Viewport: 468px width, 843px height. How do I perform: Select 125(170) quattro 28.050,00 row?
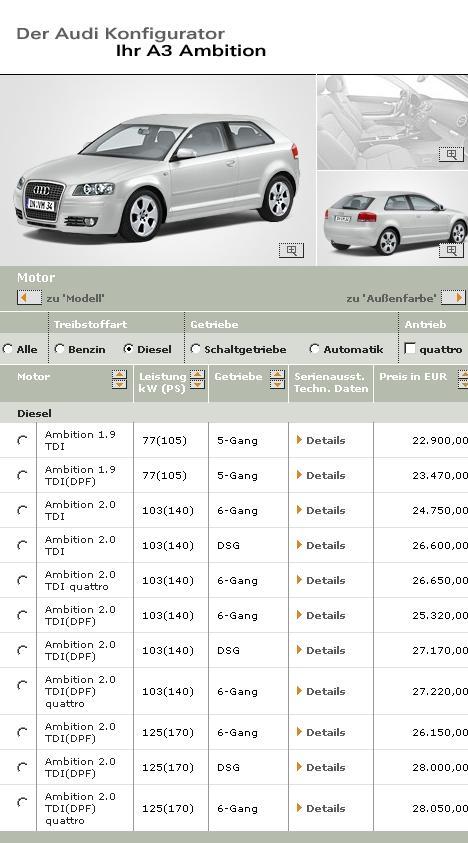click(22, 802)
